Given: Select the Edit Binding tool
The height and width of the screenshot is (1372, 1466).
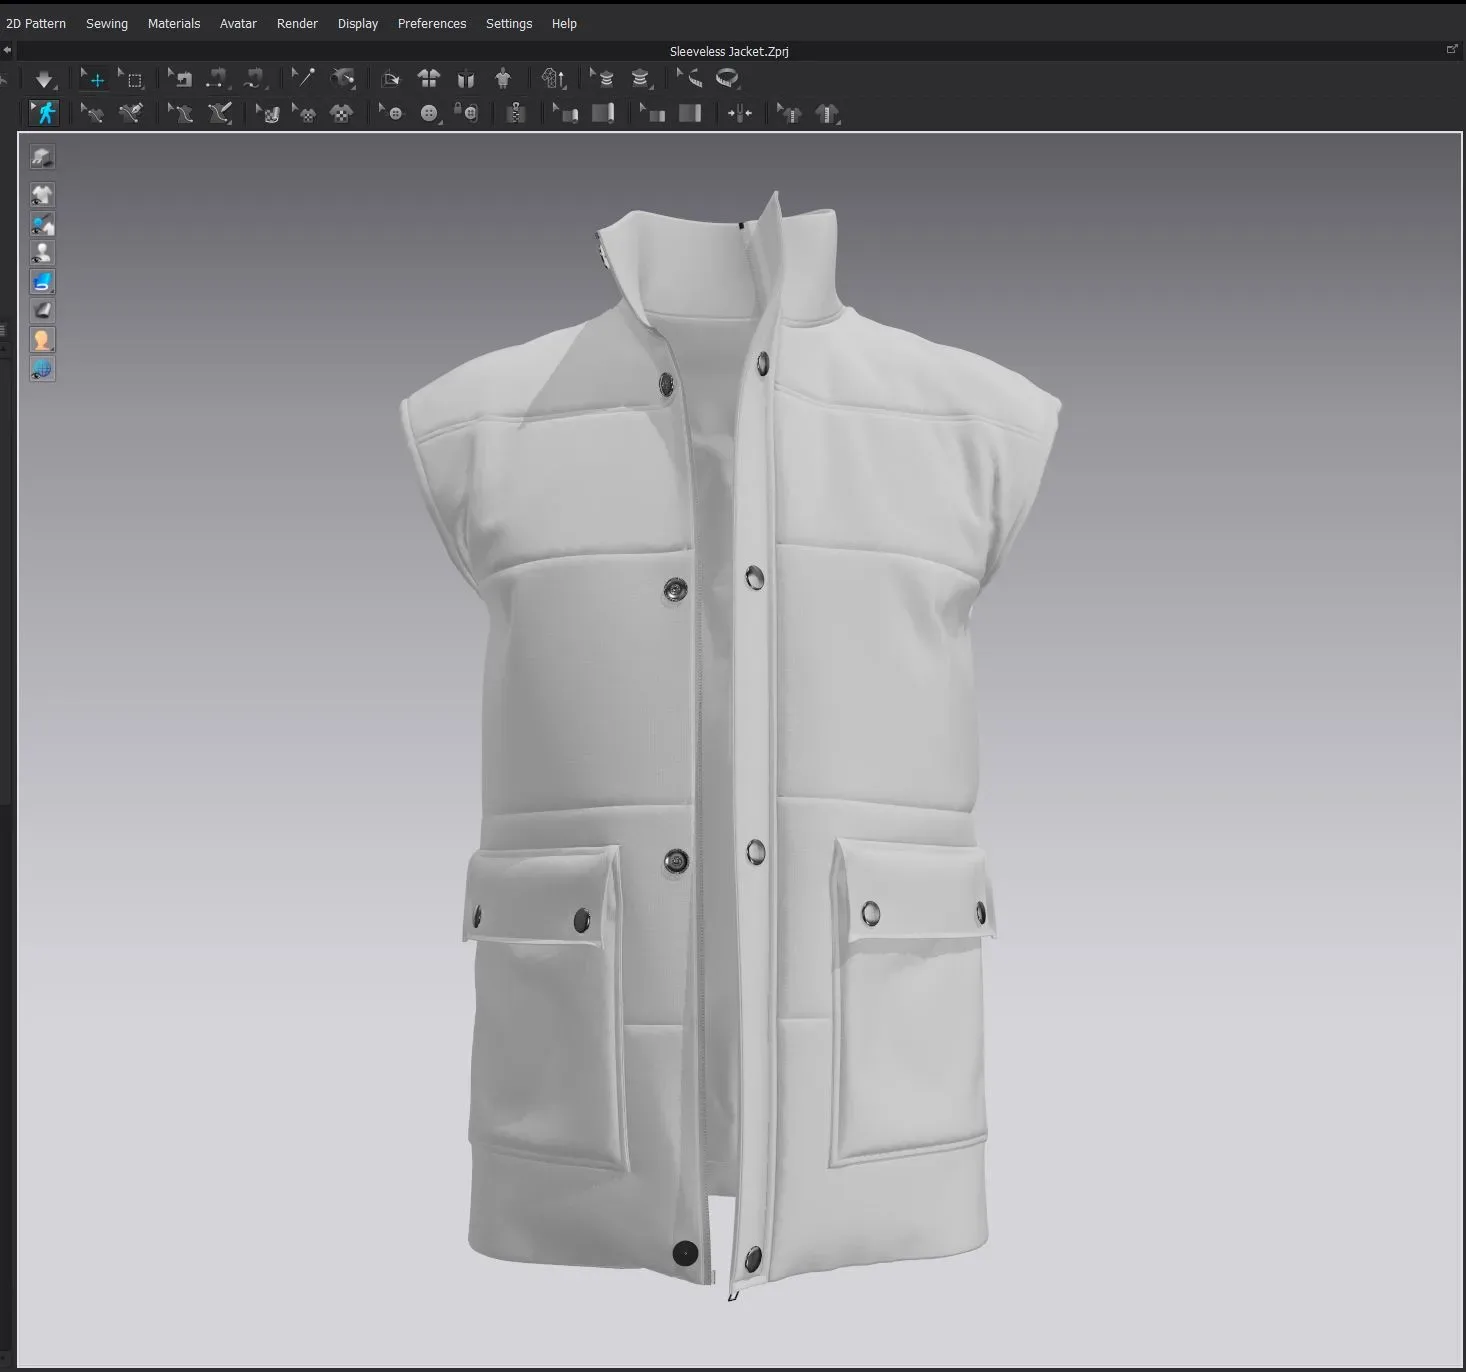Looking at the screenshot, I should [x=653, y=113].
